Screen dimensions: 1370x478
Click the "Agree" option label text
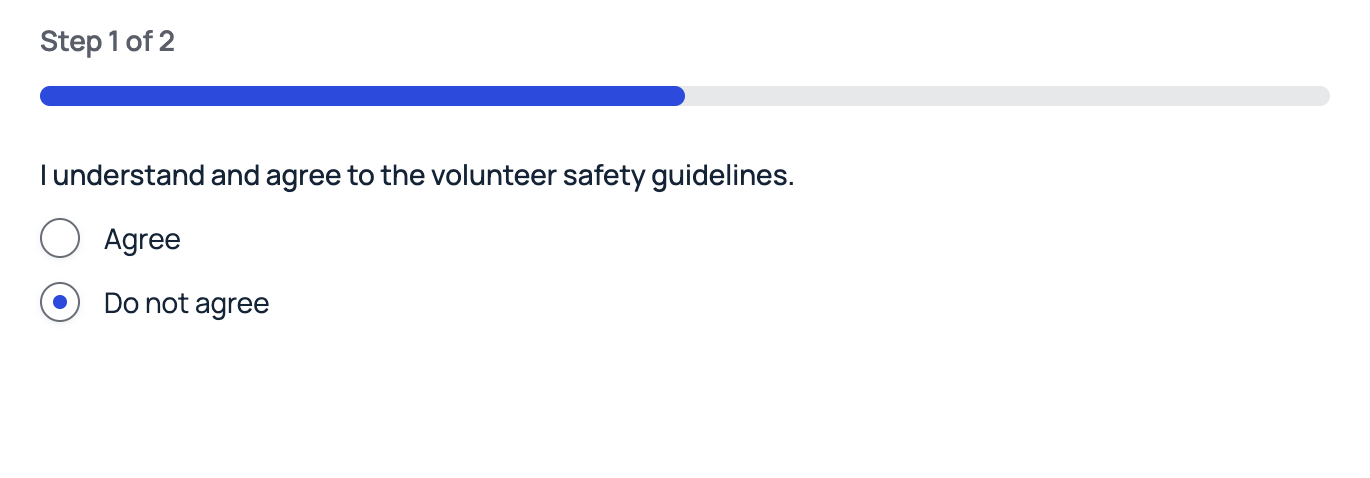tap(142, 240)
